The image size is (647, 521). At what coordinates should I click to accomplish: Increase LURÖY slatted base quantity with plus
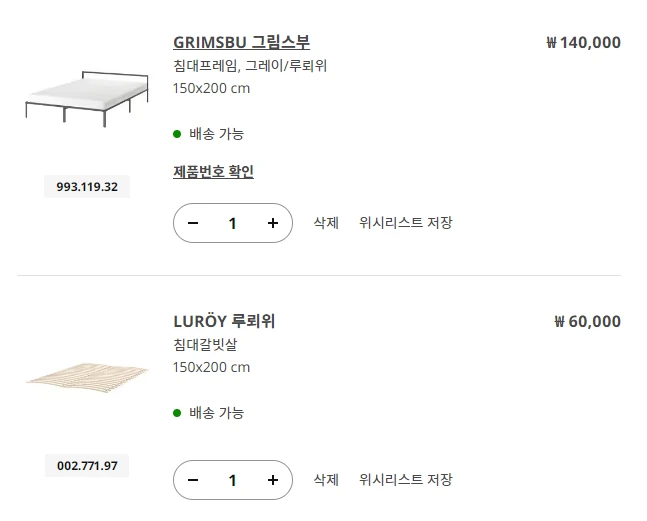pyautogui.click(x=273, y=480)
